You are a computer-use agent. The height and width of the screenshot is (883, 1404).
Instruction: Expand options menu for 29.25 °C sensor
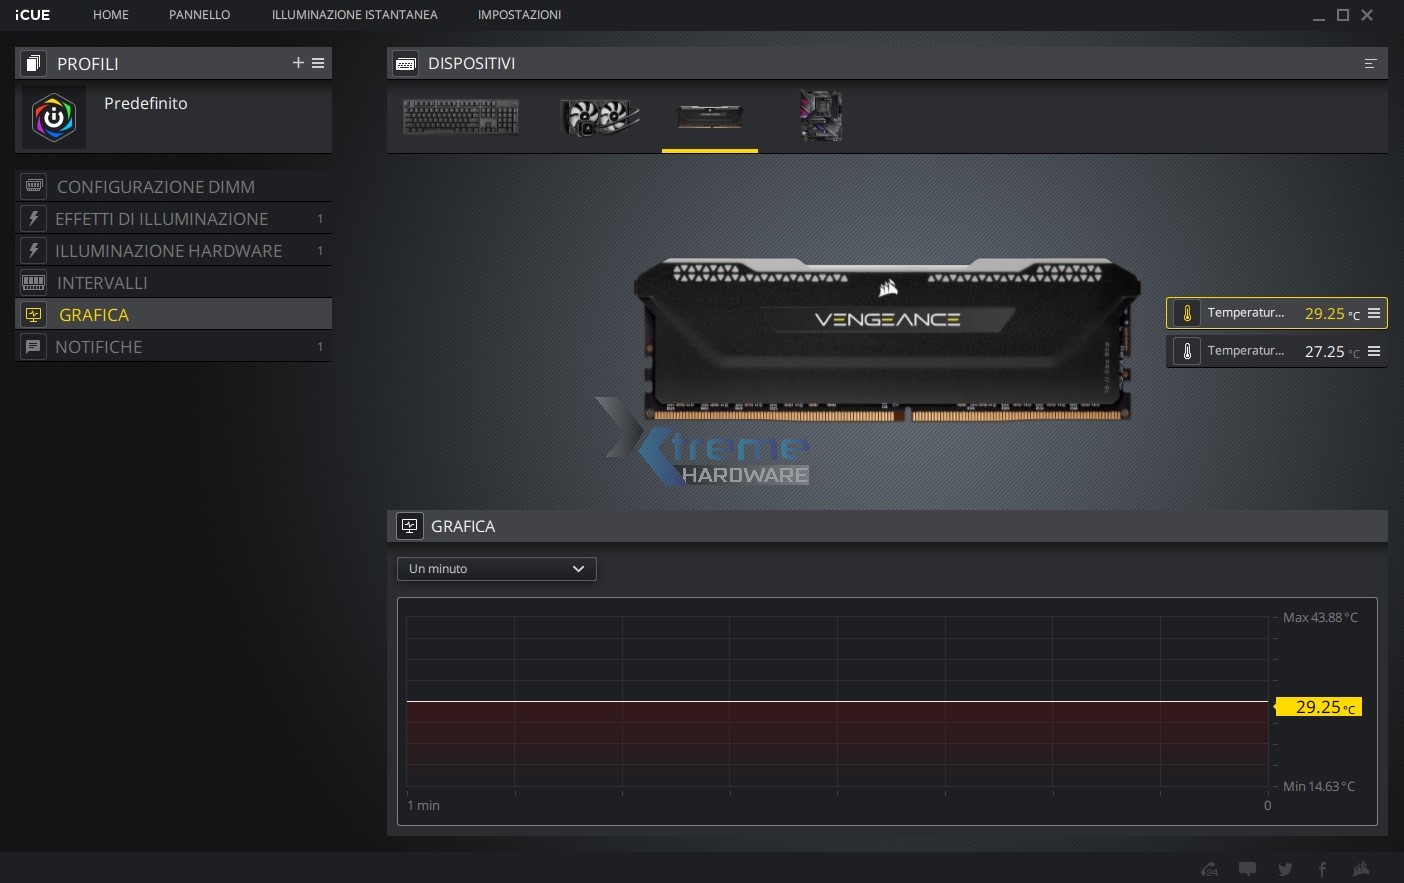click(x=1374, y=313)
